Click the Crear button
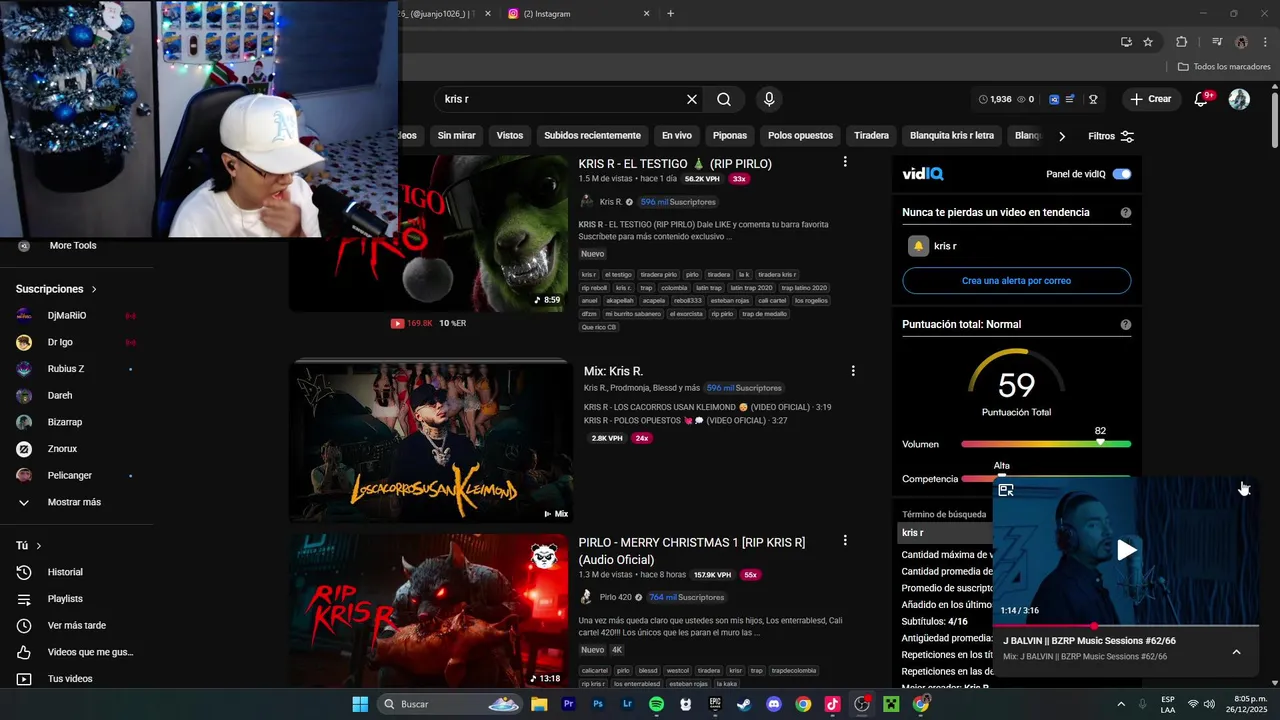 (1150, 99)
